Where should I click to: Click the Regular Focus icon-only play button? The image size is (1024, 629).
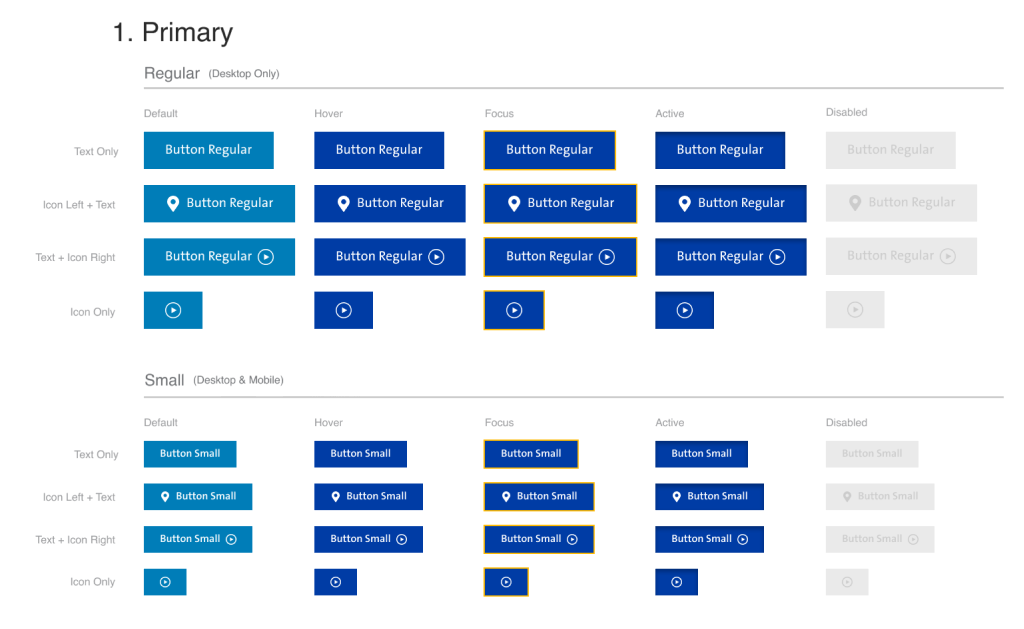pyautogui.click(x=514, y=310)
